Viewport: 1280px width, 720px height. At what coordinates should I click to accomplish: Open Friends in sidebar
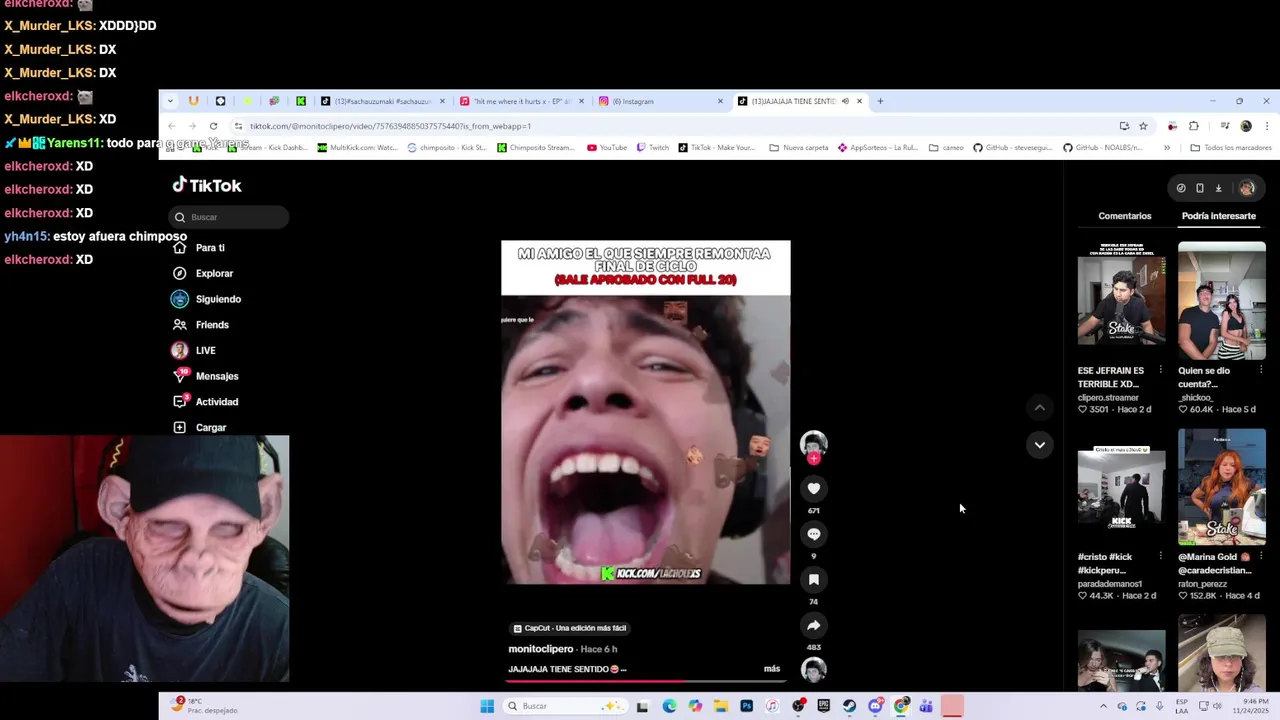[x=200, y=325]
